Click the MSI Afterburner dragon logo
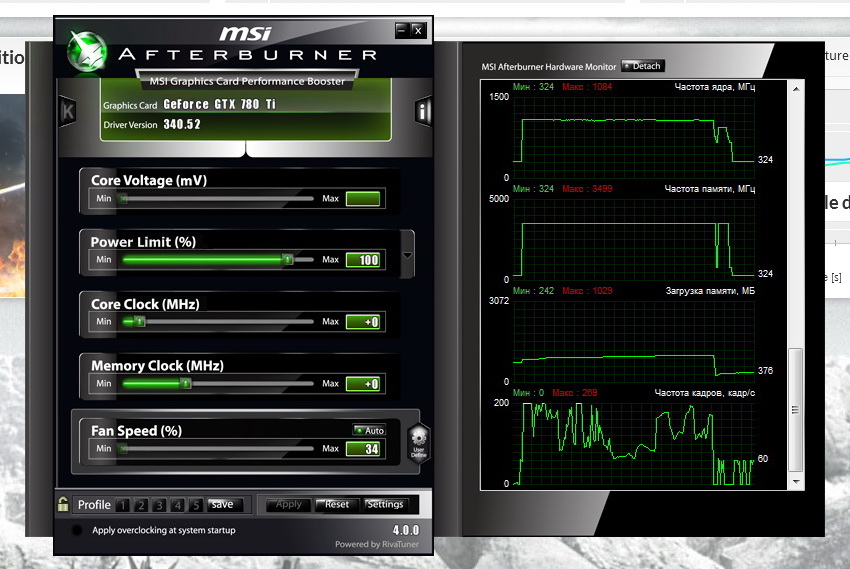This screenshot has width=850, height=569. tap(87, 53)
